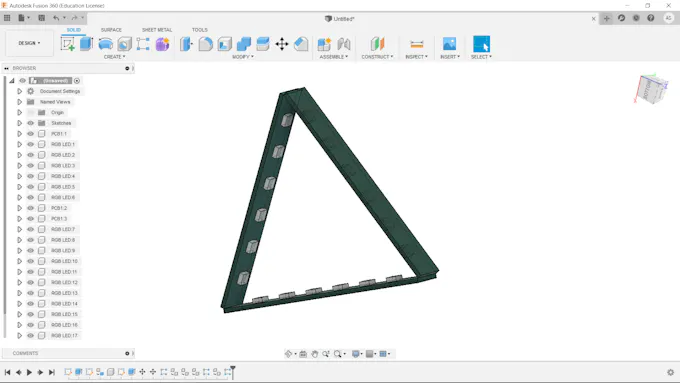The height and width of the screenshot is (383, 680).
Task: Toggle visibility of Sketches folder
Action: pyautogui.click(x=30, y=123)
